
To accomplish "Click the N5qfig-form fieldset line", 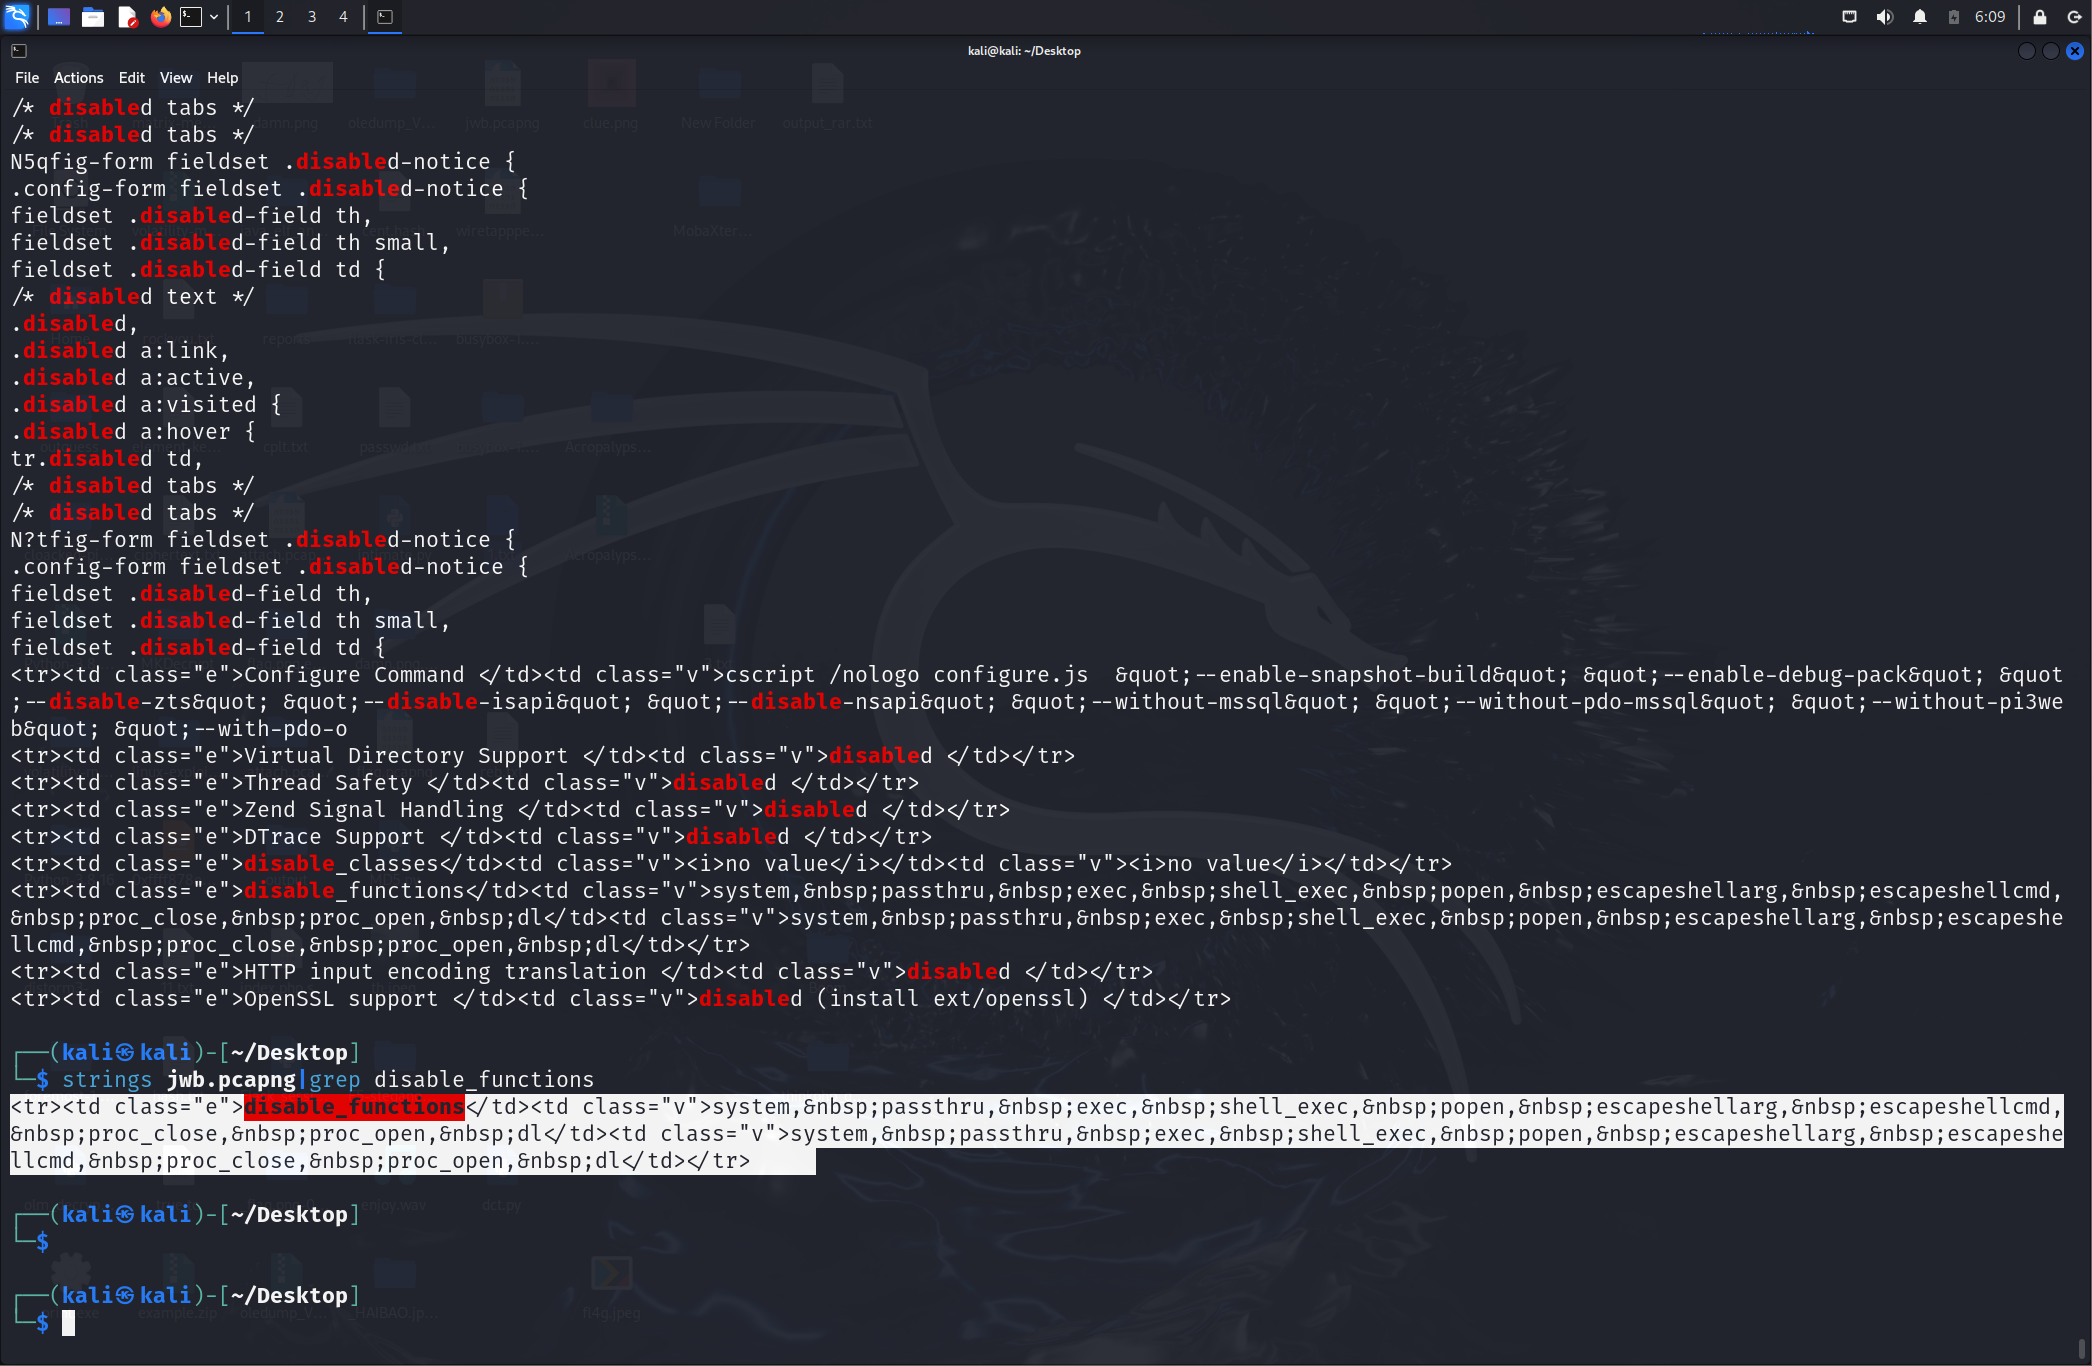I will coord(263,162).
